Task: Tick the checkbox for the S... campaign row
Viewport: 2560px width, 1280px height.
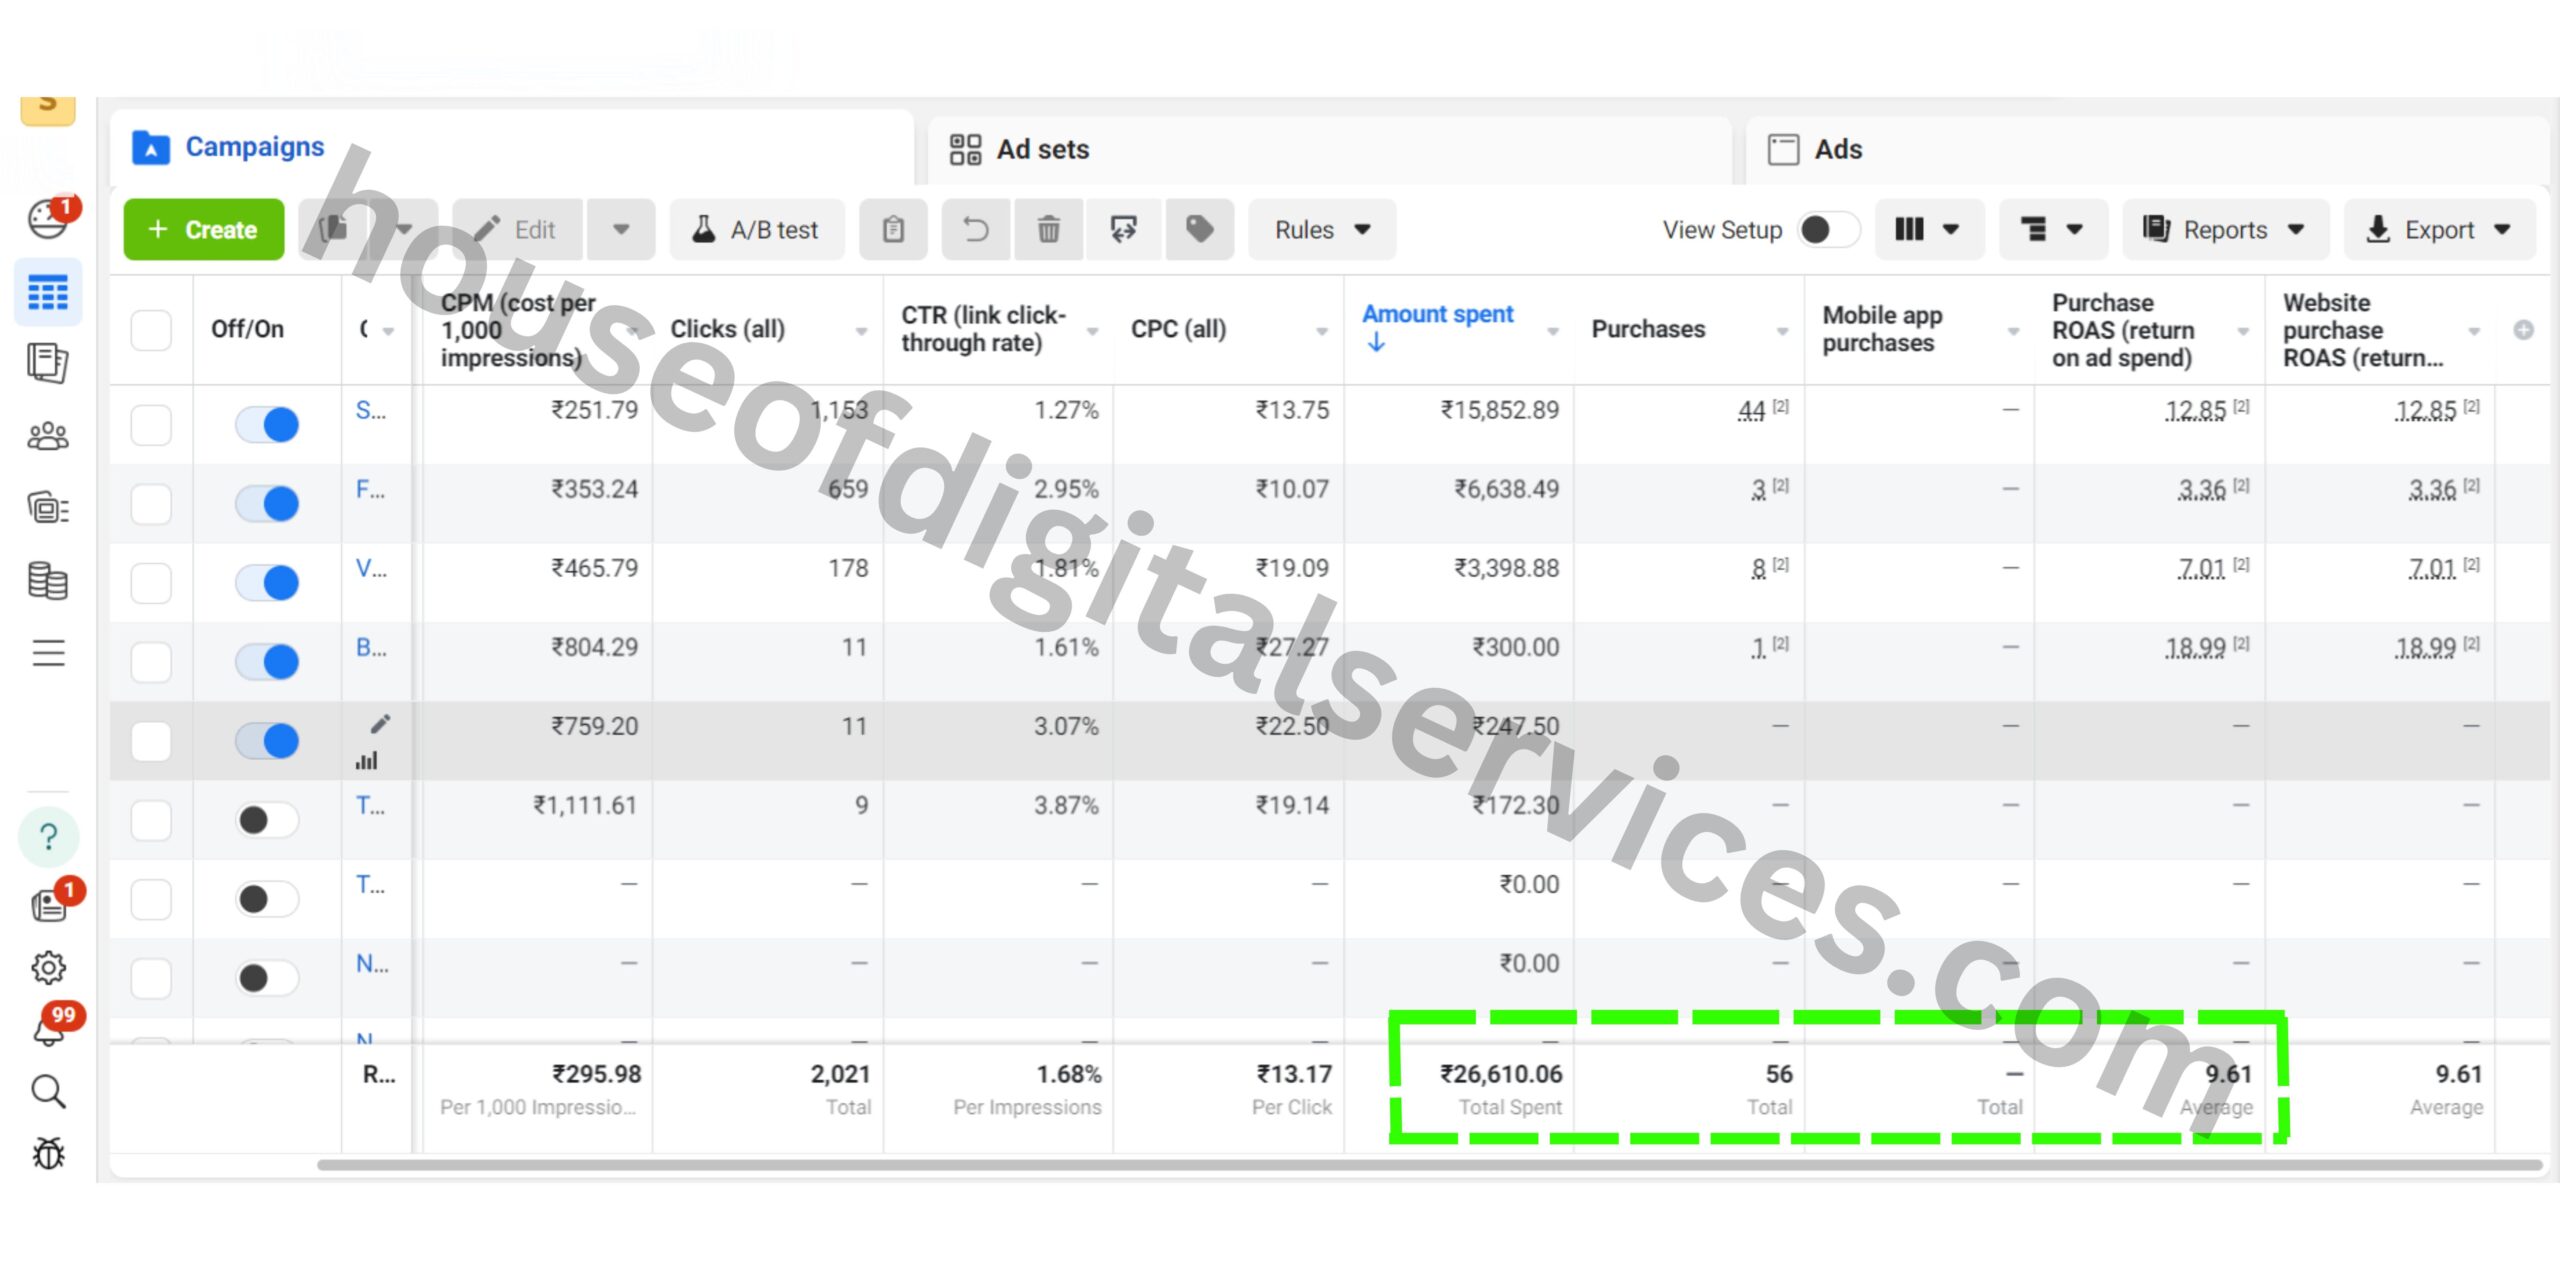Action: point(151,424)
